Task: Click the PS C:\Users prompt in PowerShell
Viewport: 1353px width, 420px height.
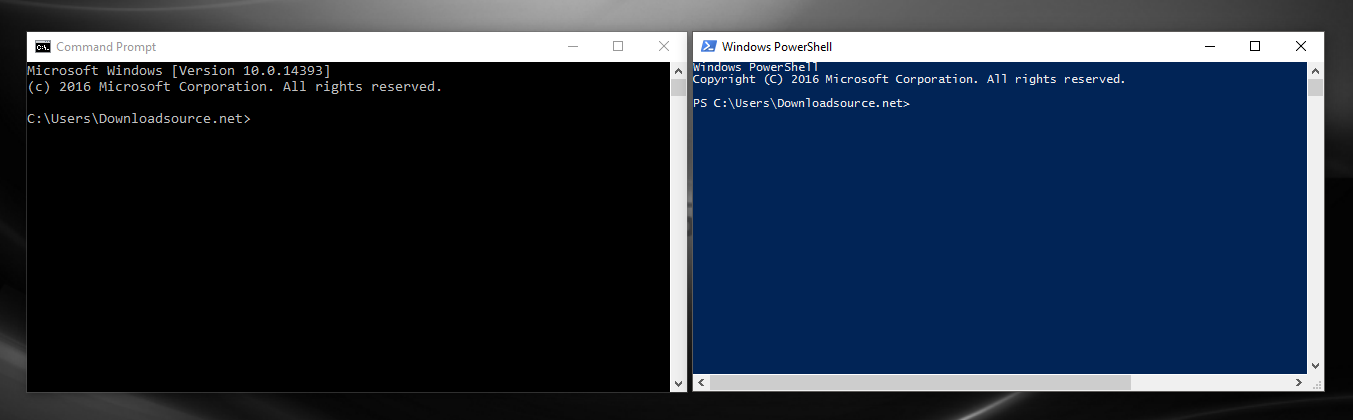Action: pyautogui.click(x=801, y=103)
